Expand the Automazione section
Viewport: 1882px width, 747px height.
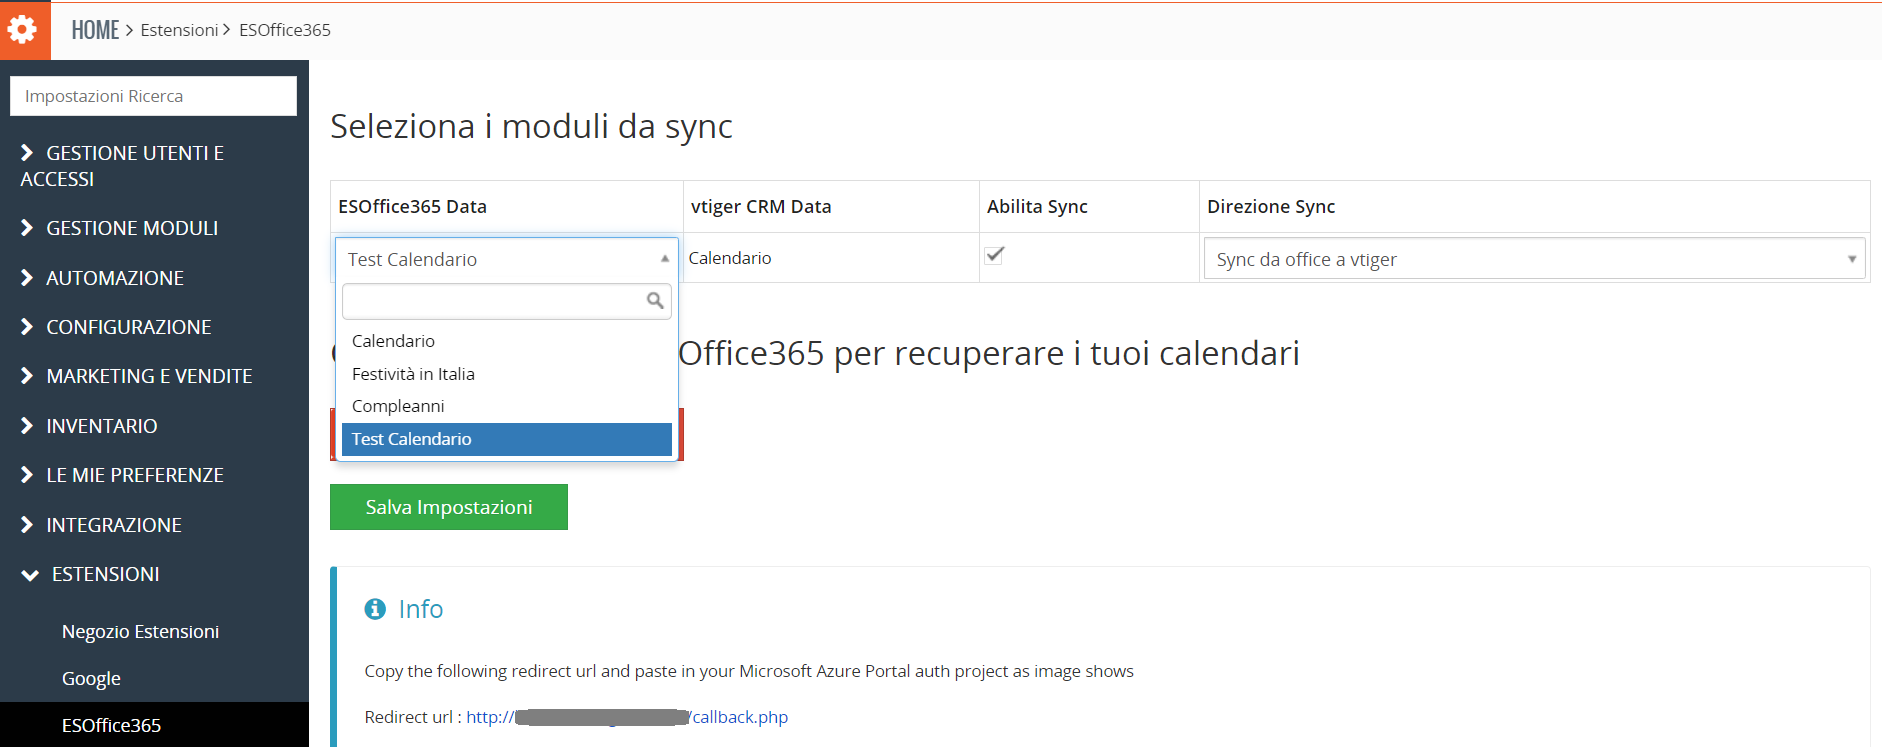[x=102, y=278]
